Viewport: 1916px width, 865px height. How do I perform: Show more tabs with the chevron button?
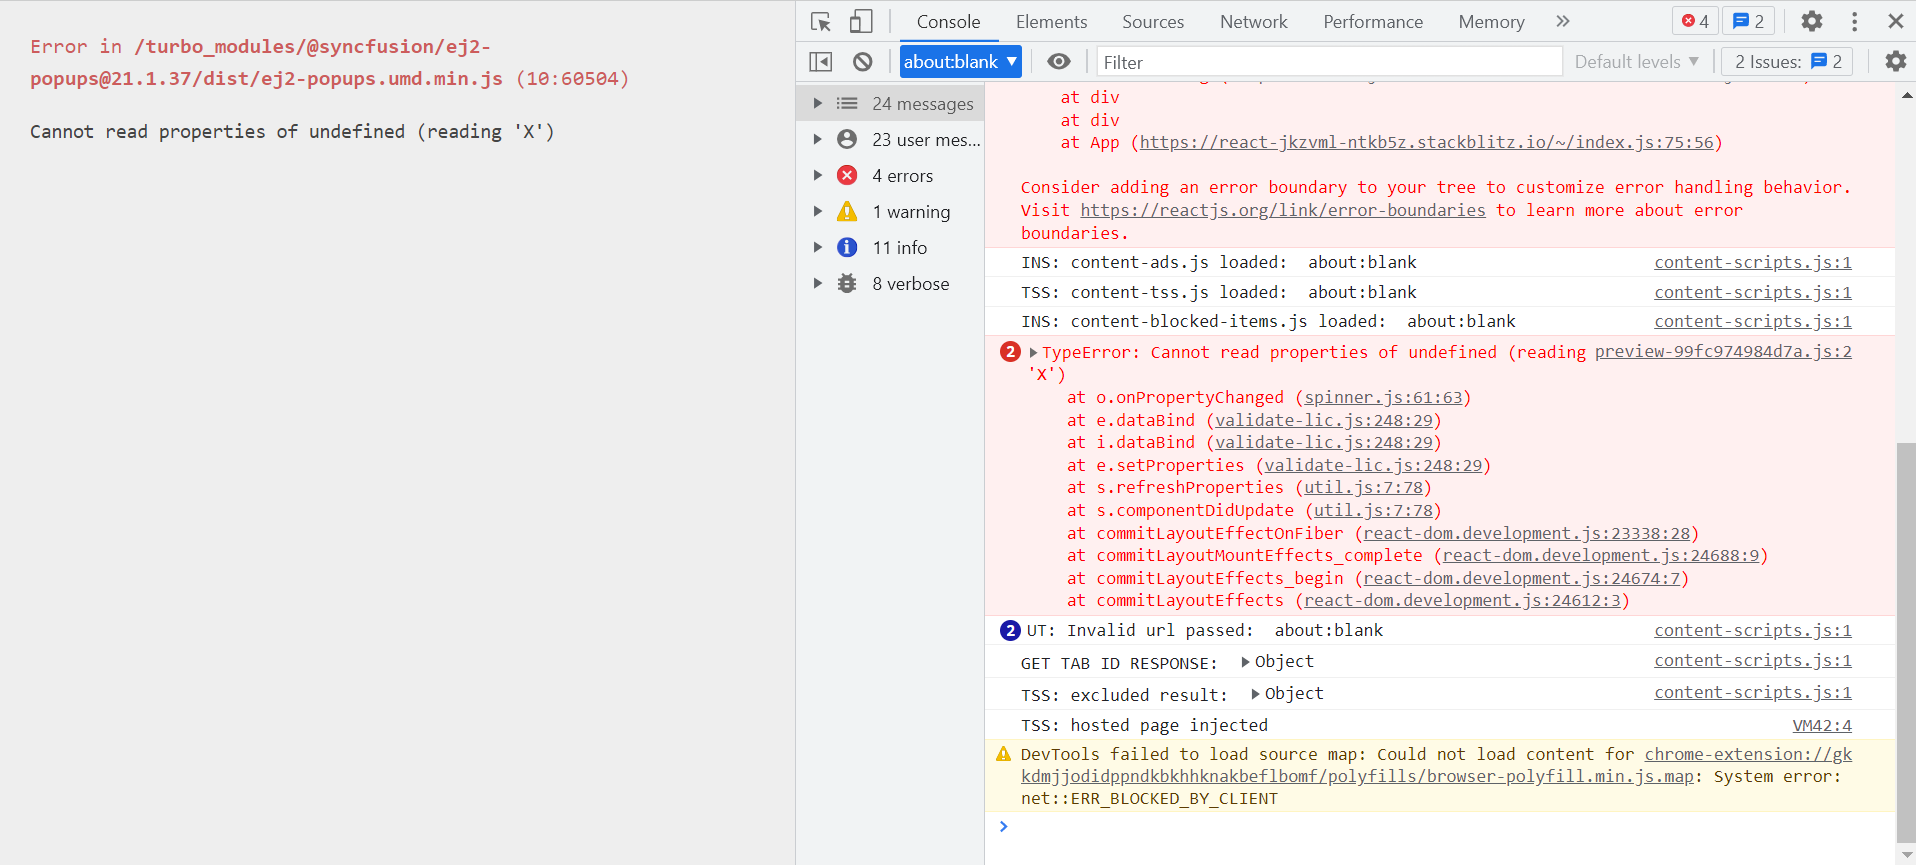[x=1563, y=21]
